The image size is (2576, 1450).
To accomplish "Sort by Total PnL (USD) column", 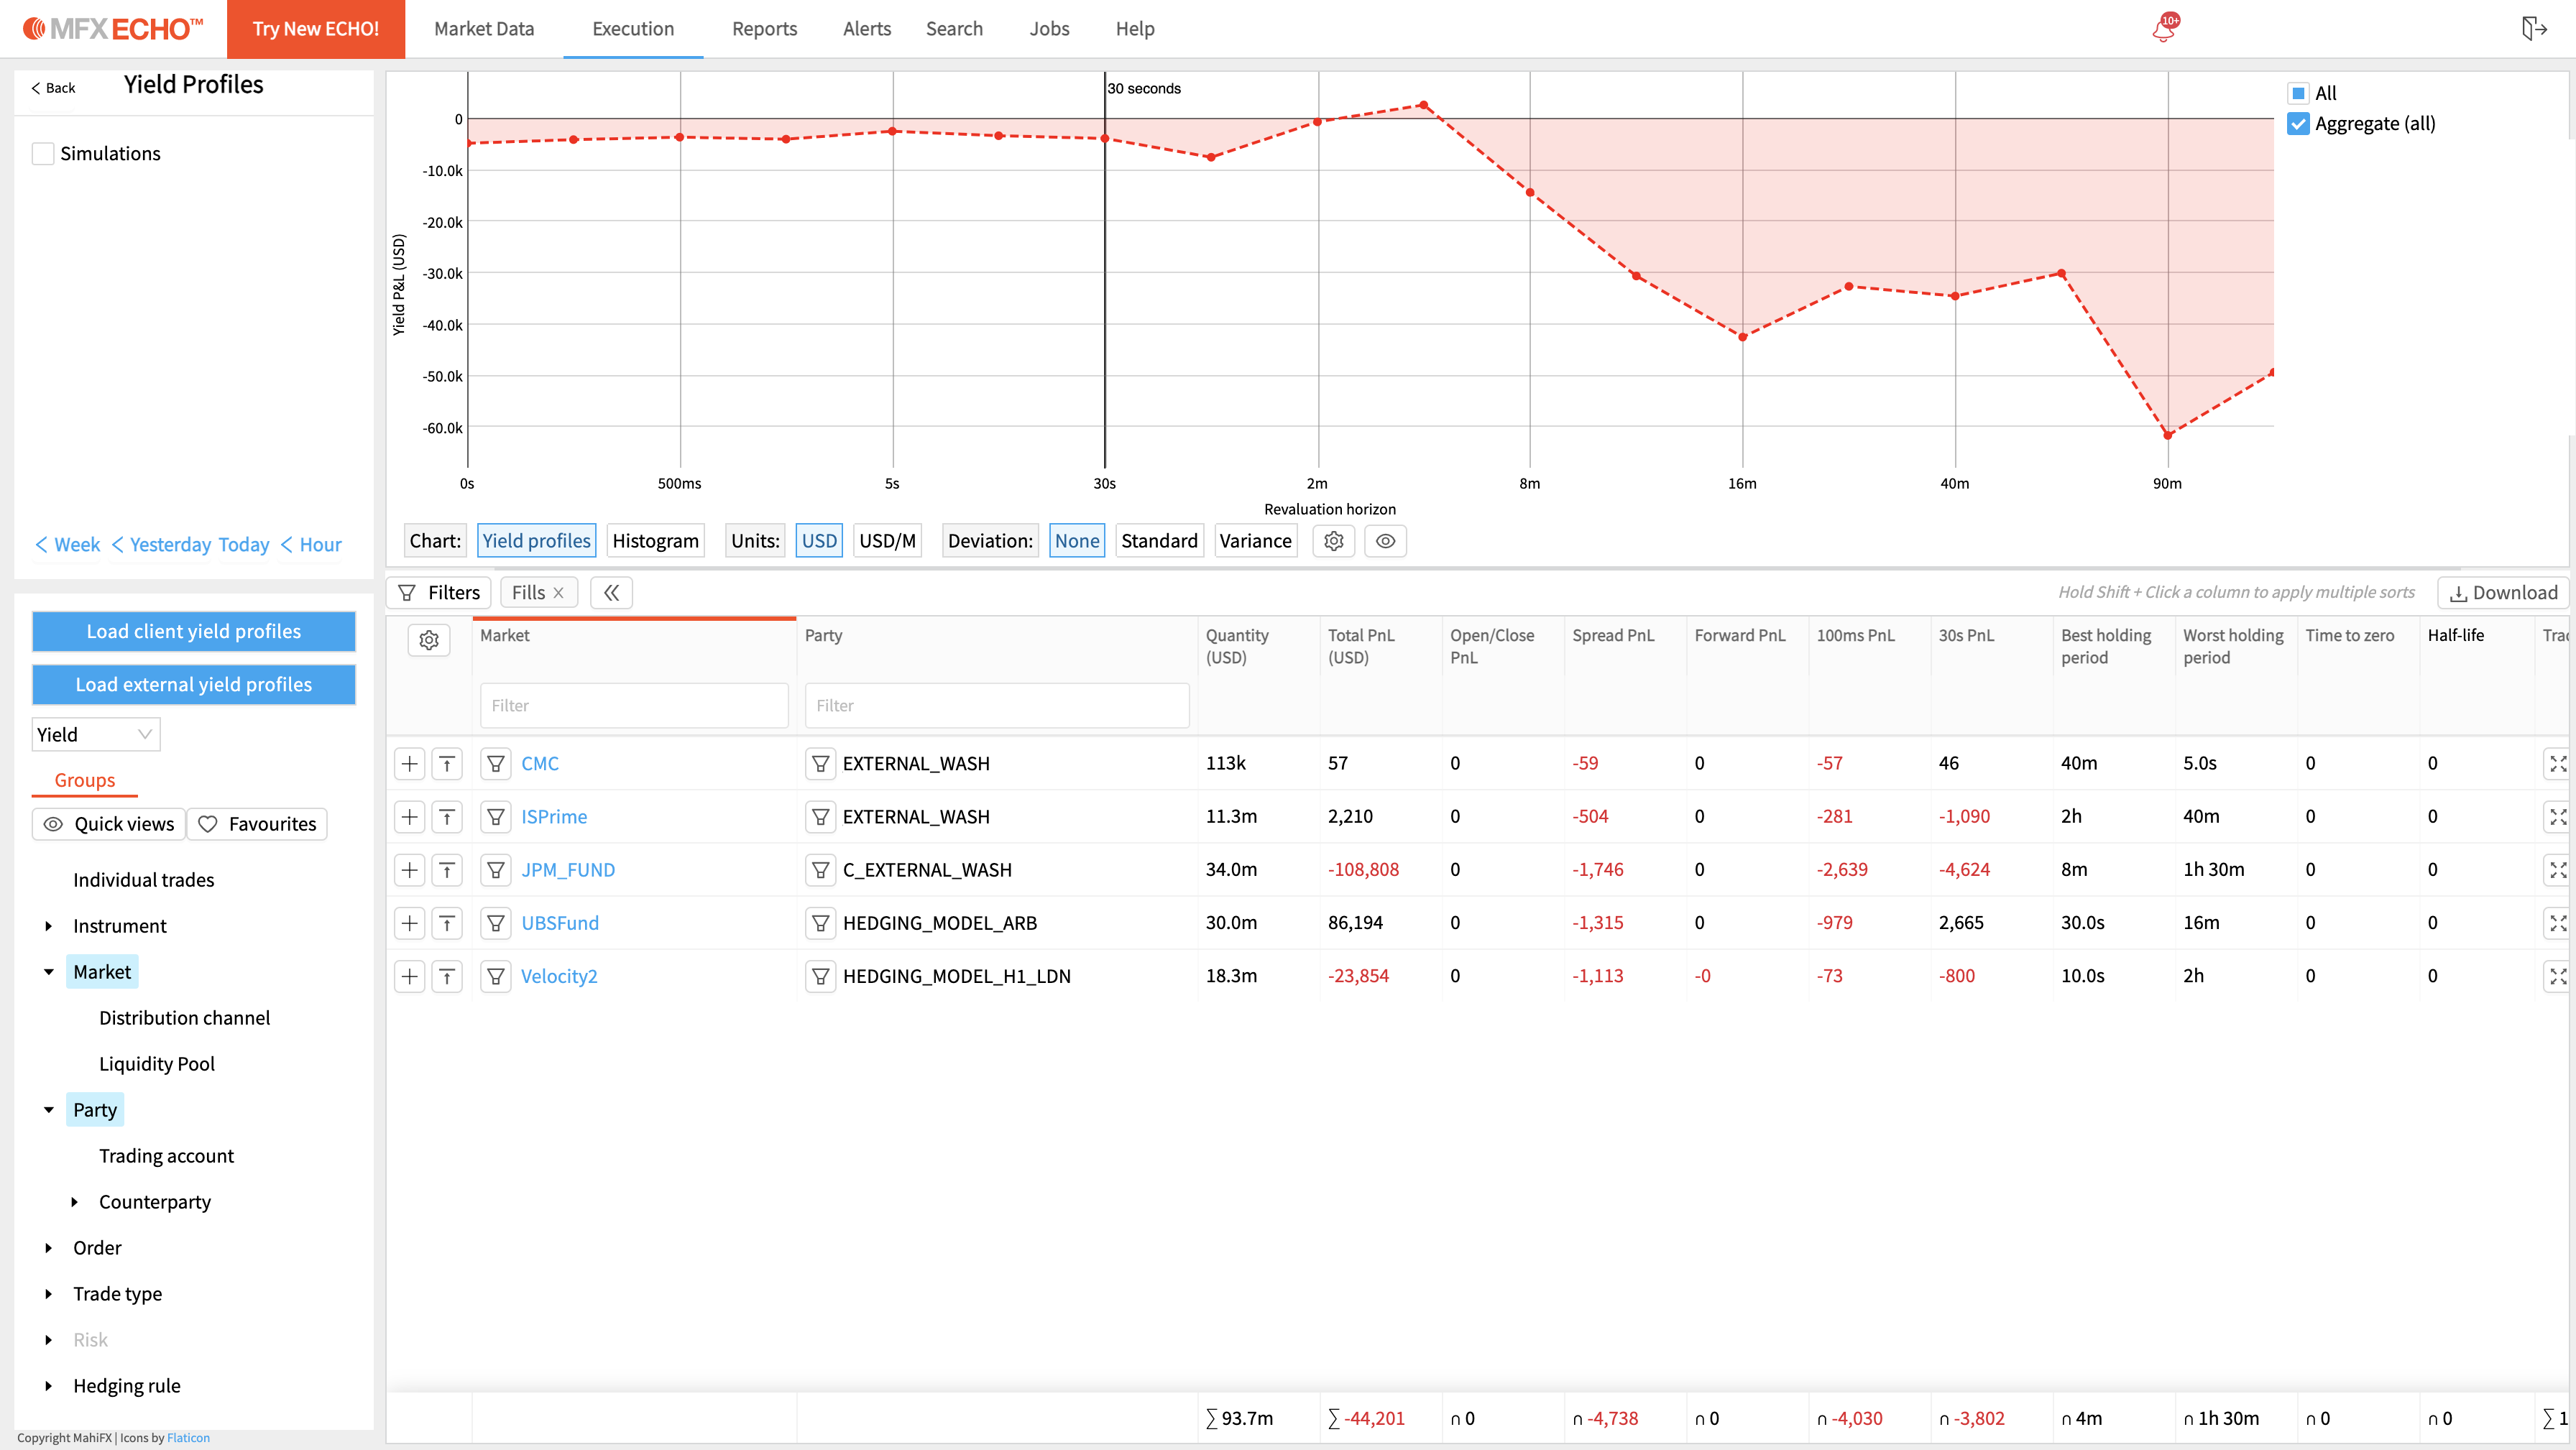I will coord(1360,646).
